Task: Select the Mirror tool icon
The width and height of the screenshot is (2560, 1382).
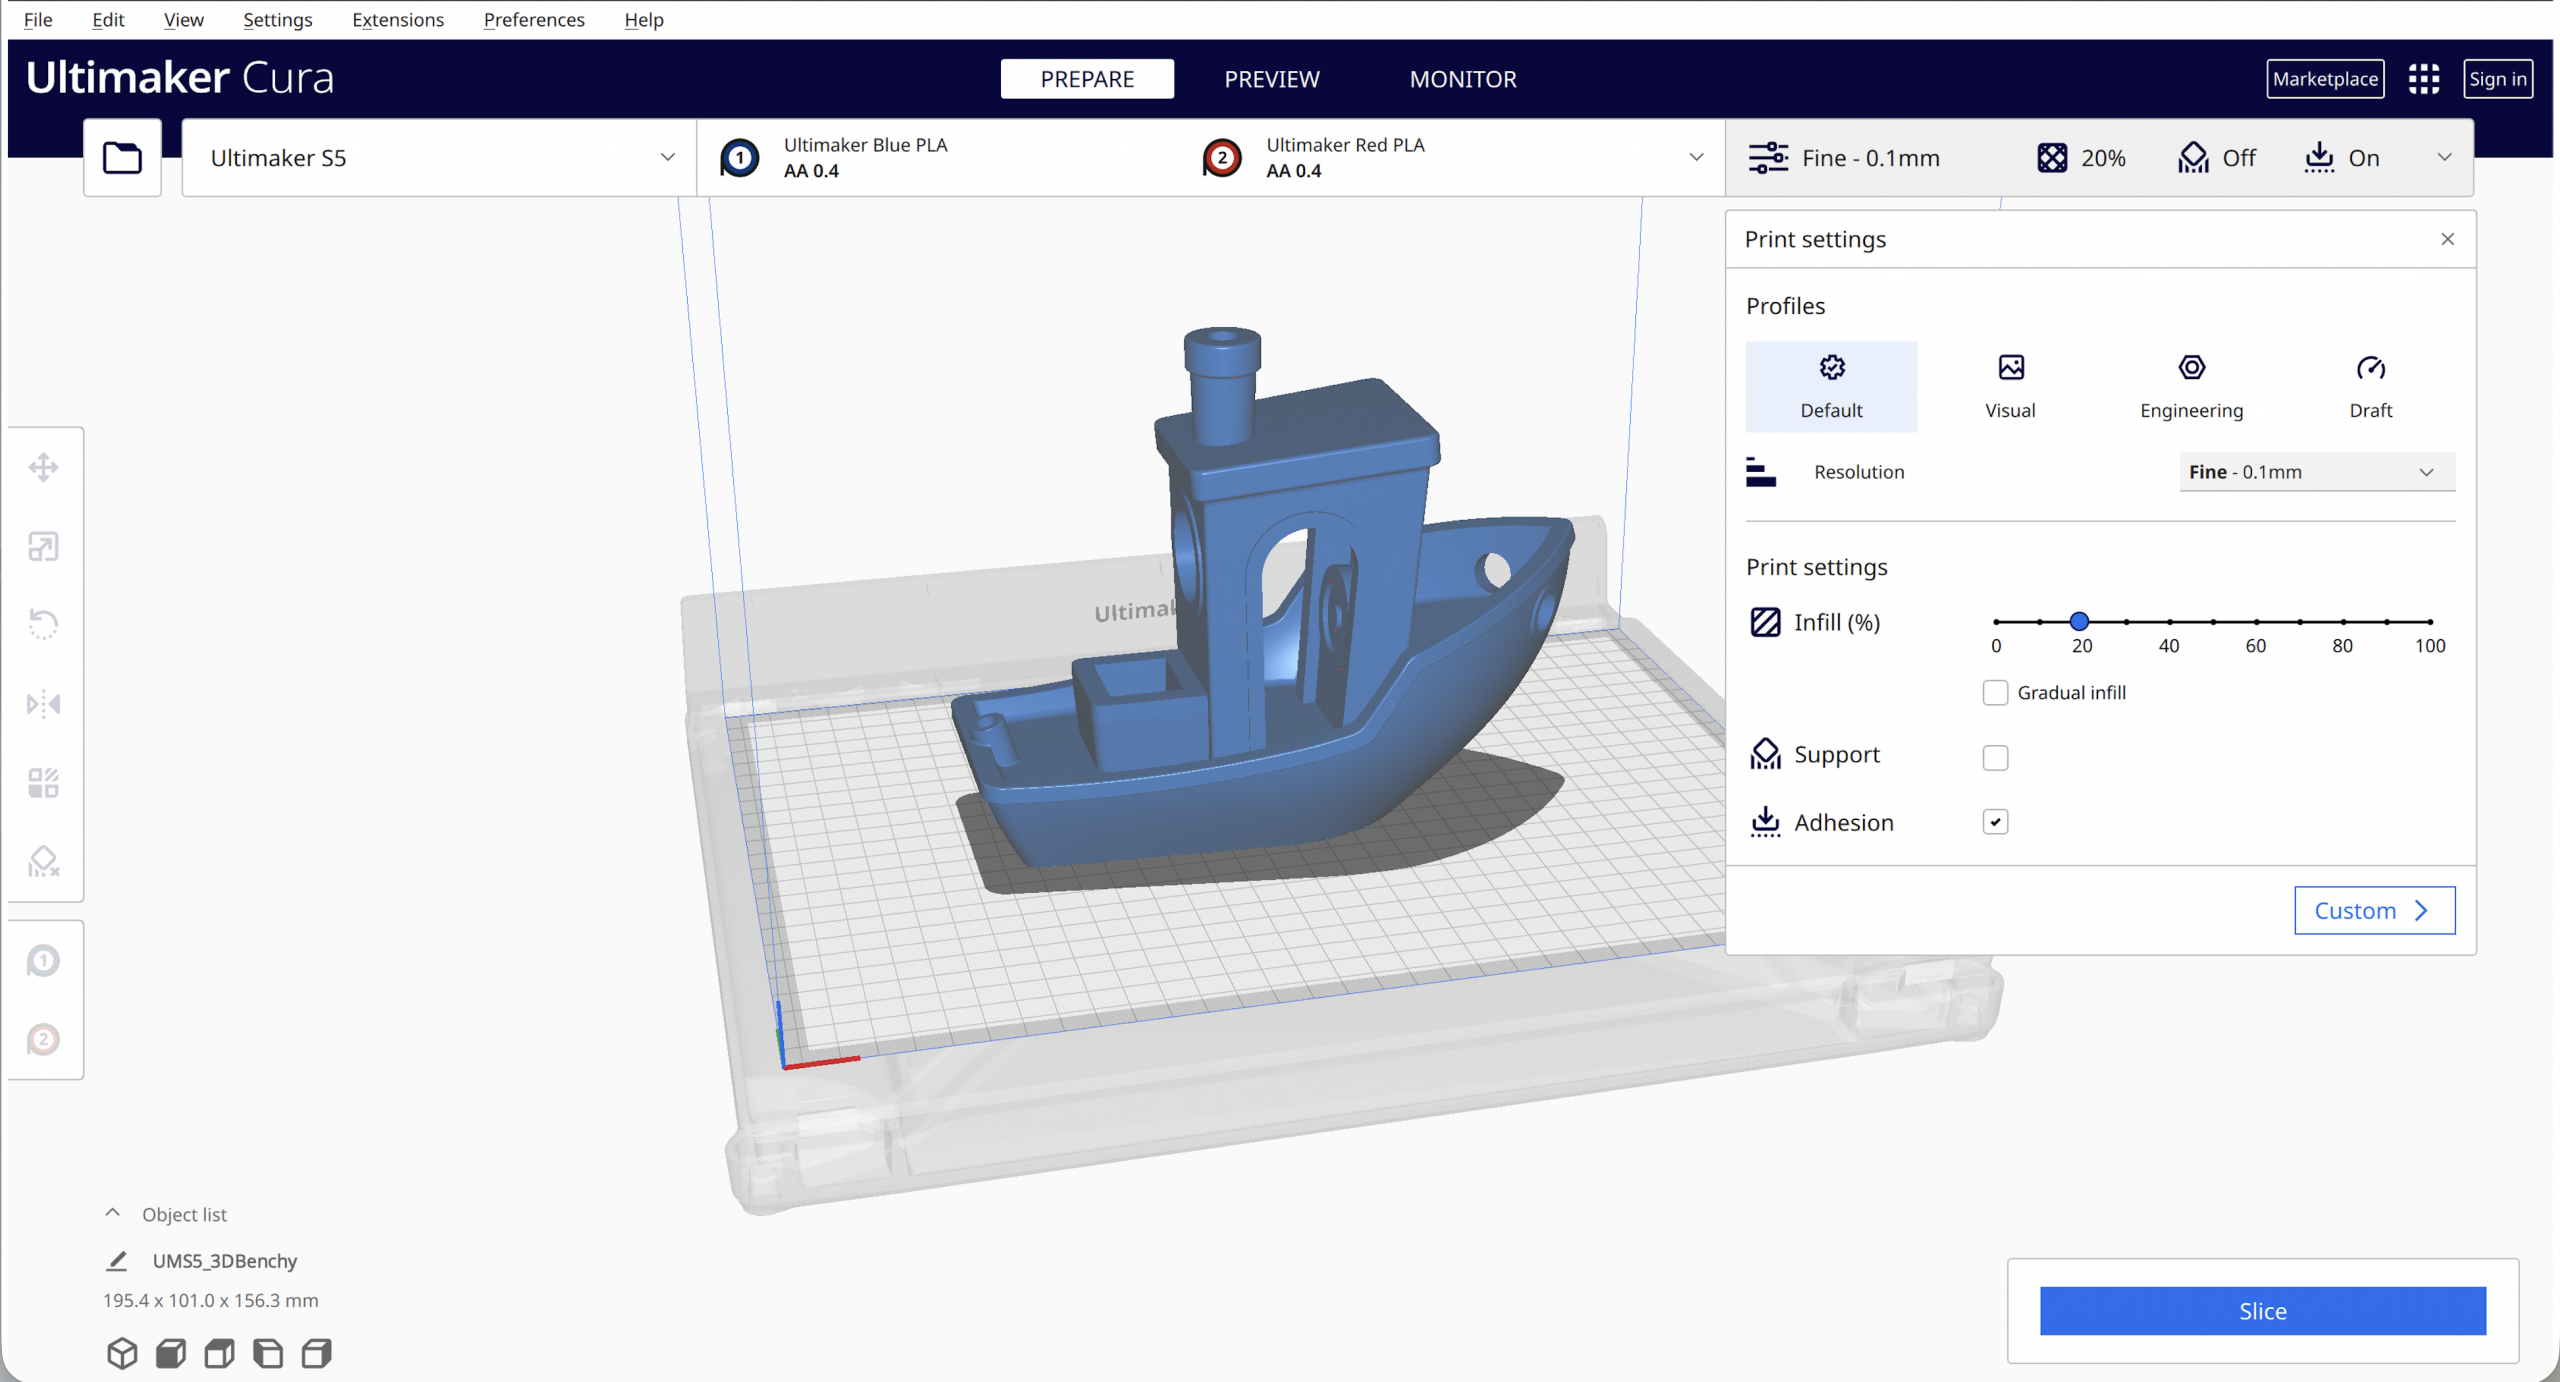Action: pyautogui.click(x=43, y=704)
